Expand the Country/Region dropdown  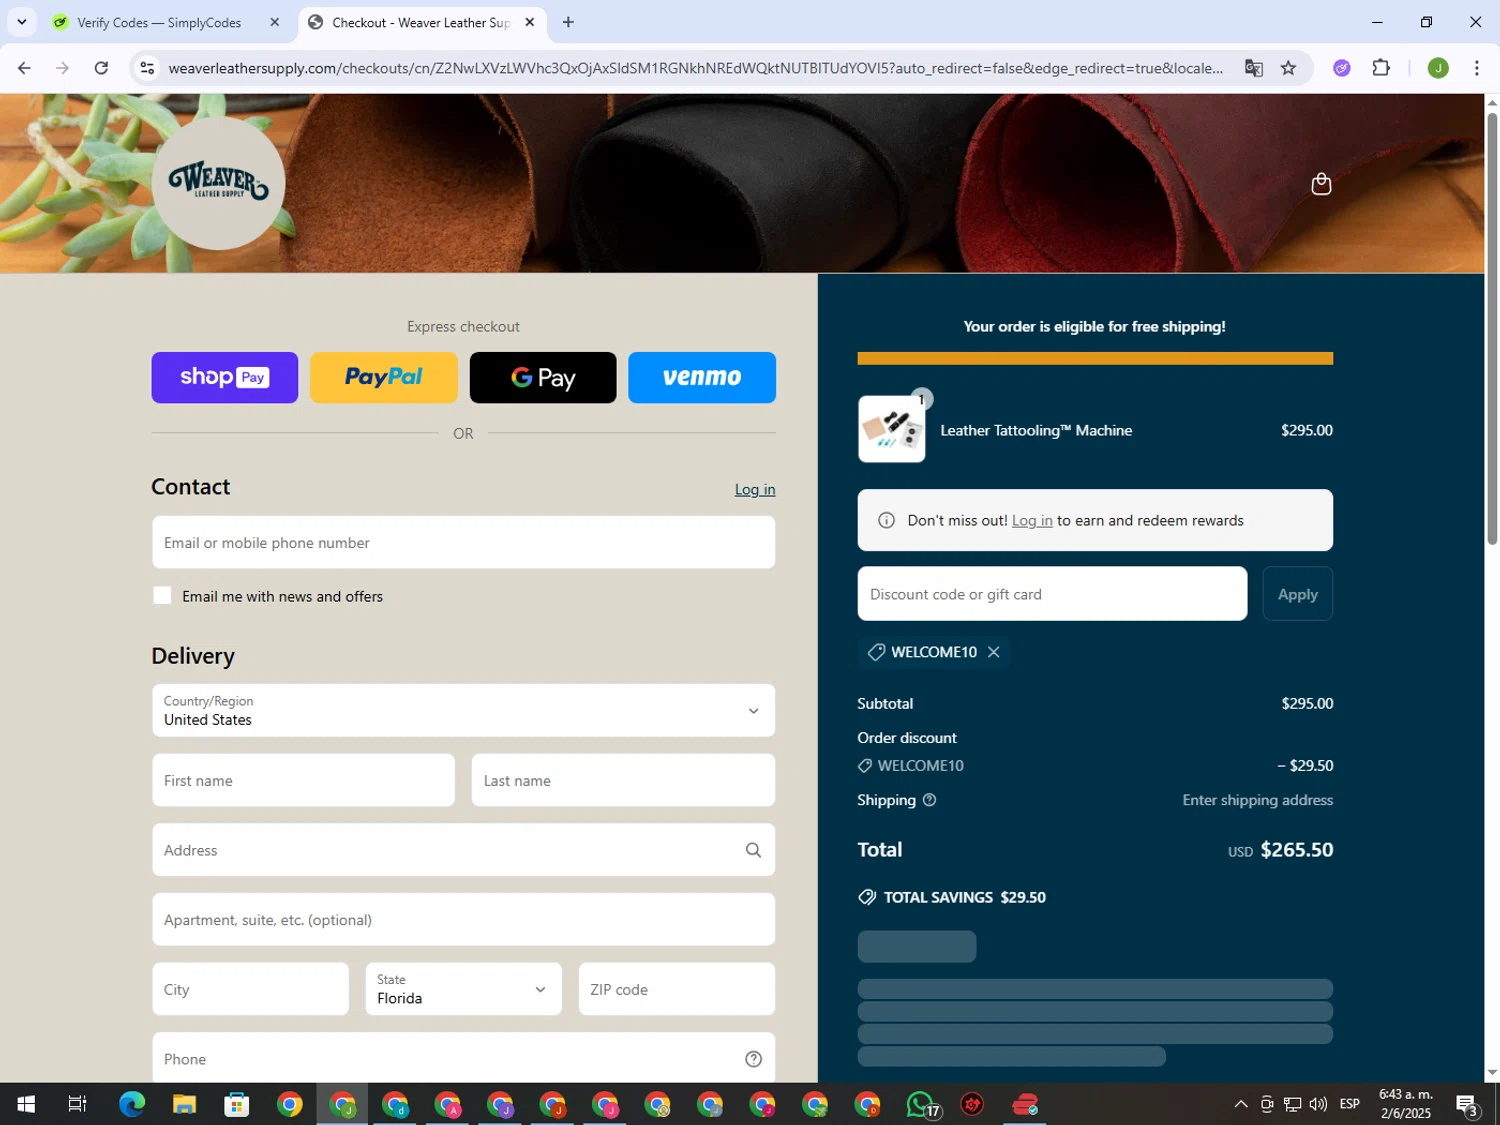(463, 711)
